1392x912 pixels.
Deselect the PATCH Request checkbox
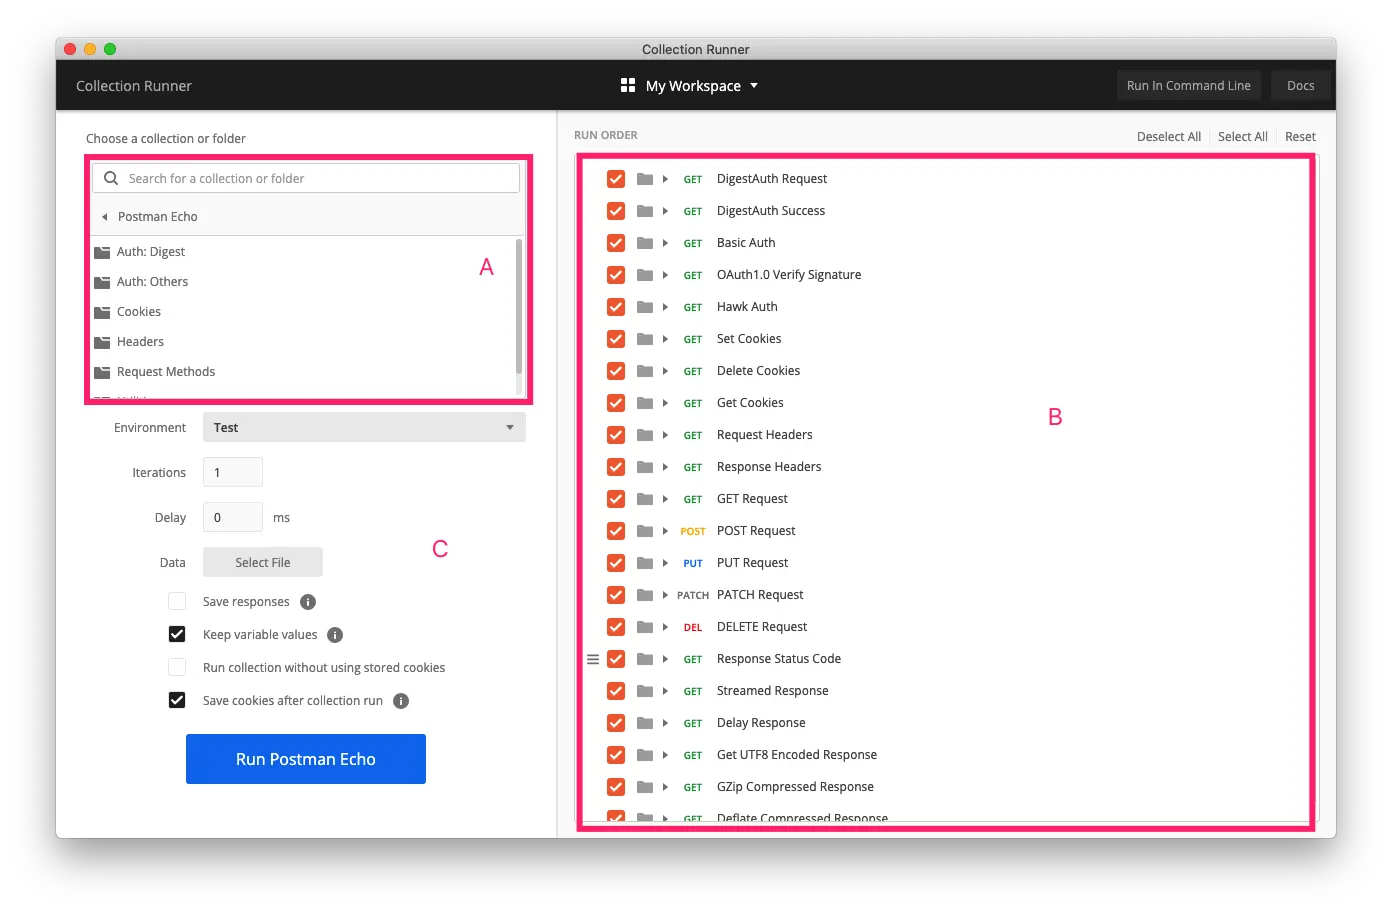click(x=616, y=595)
